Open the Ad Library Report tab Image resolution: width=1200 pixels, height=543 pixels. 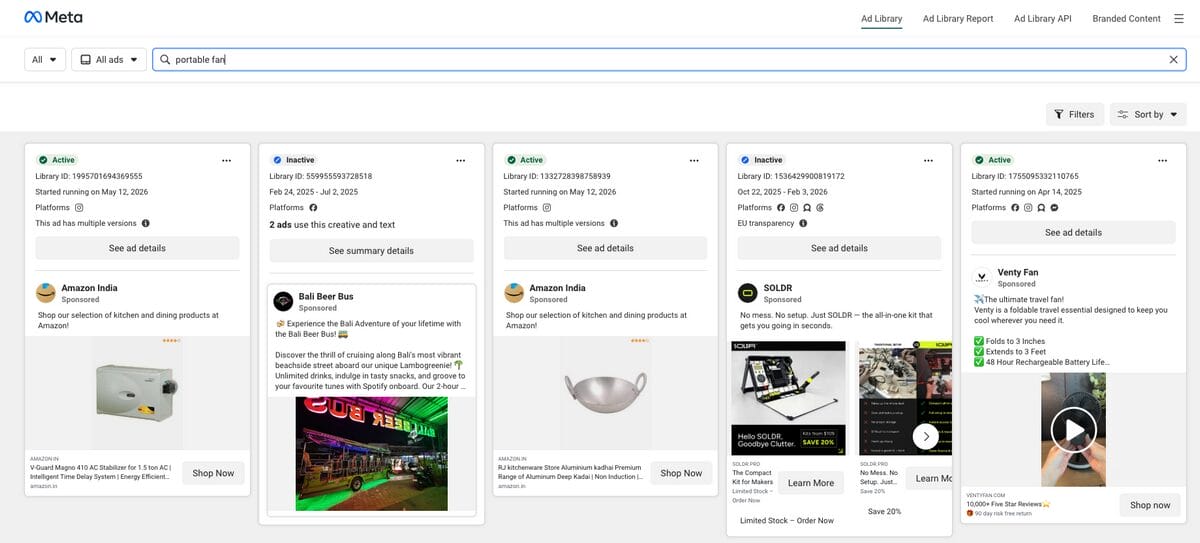958,18
